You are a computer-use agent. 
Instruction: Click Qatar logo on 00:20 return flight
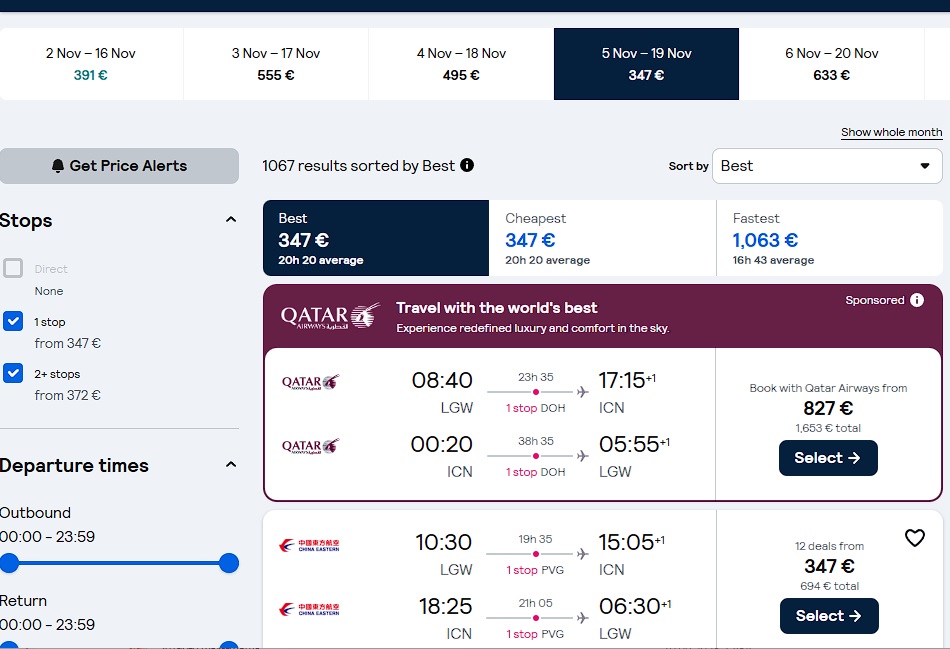click(x=310, y=447)
